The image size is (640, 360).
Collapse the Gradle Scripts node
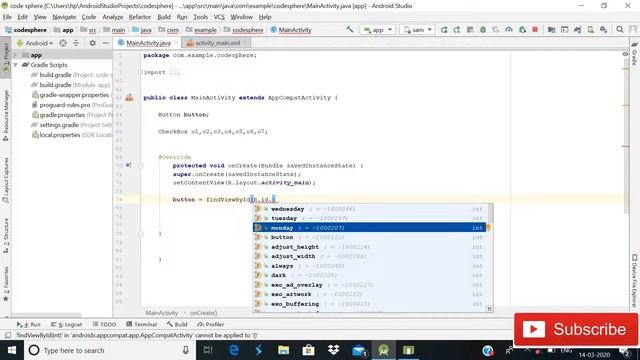16,65
